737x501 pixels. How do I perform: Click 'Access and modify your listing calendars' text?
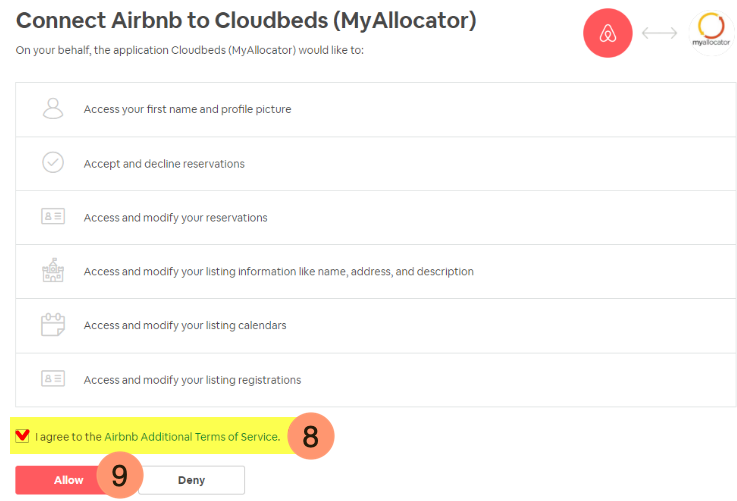[185, 325]
